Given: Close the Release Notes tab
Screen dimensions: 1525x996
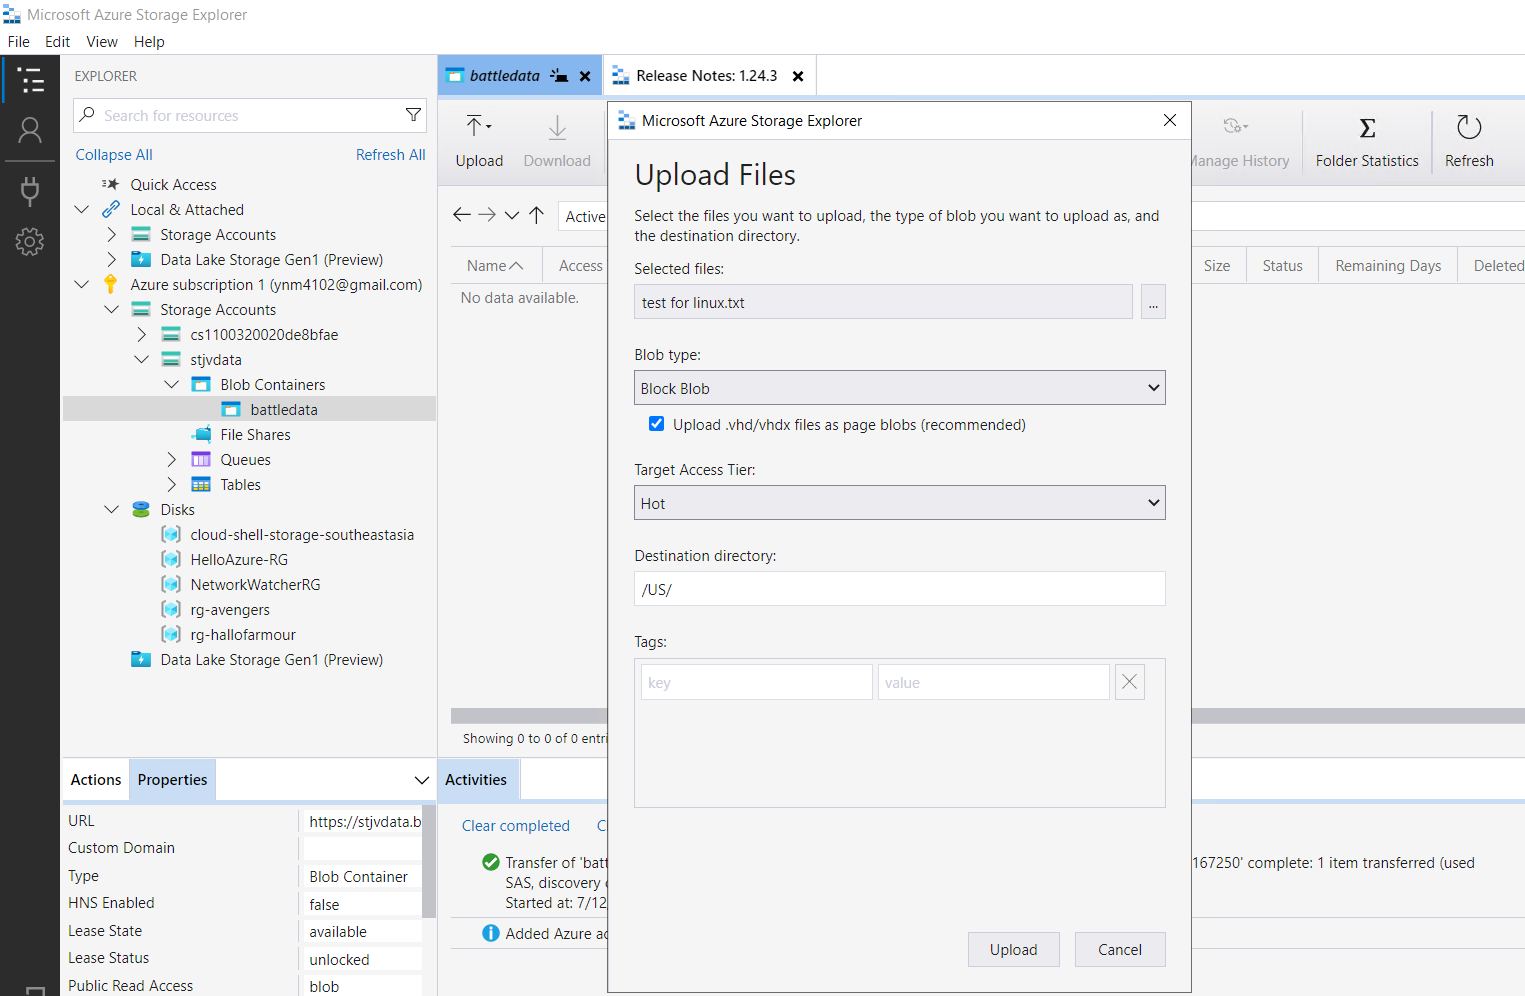Looking at the screenshot, I should tap(798, 76).
